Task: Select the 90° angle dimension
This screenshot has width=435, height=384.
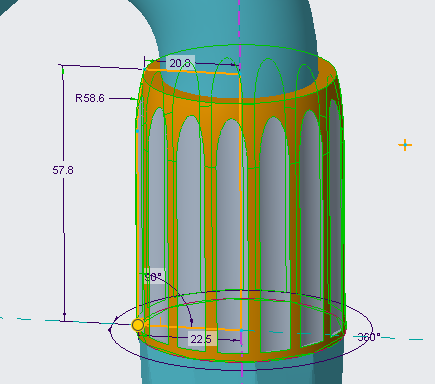Action: (153, 277)
